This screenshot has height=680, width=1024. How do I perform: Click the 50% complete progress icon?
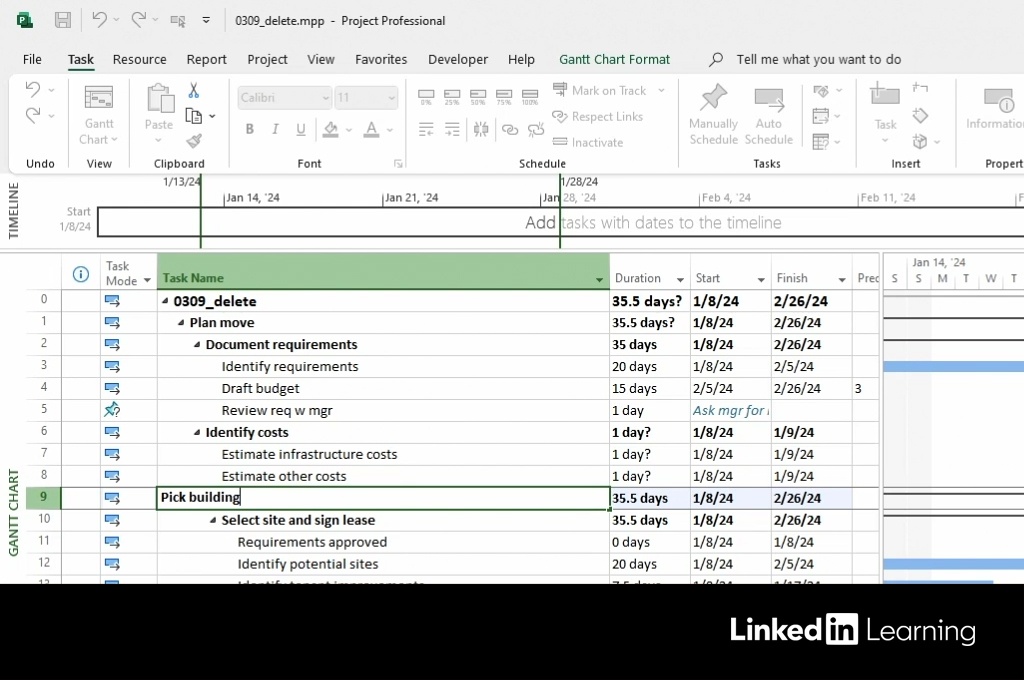[x=478, y=97]
